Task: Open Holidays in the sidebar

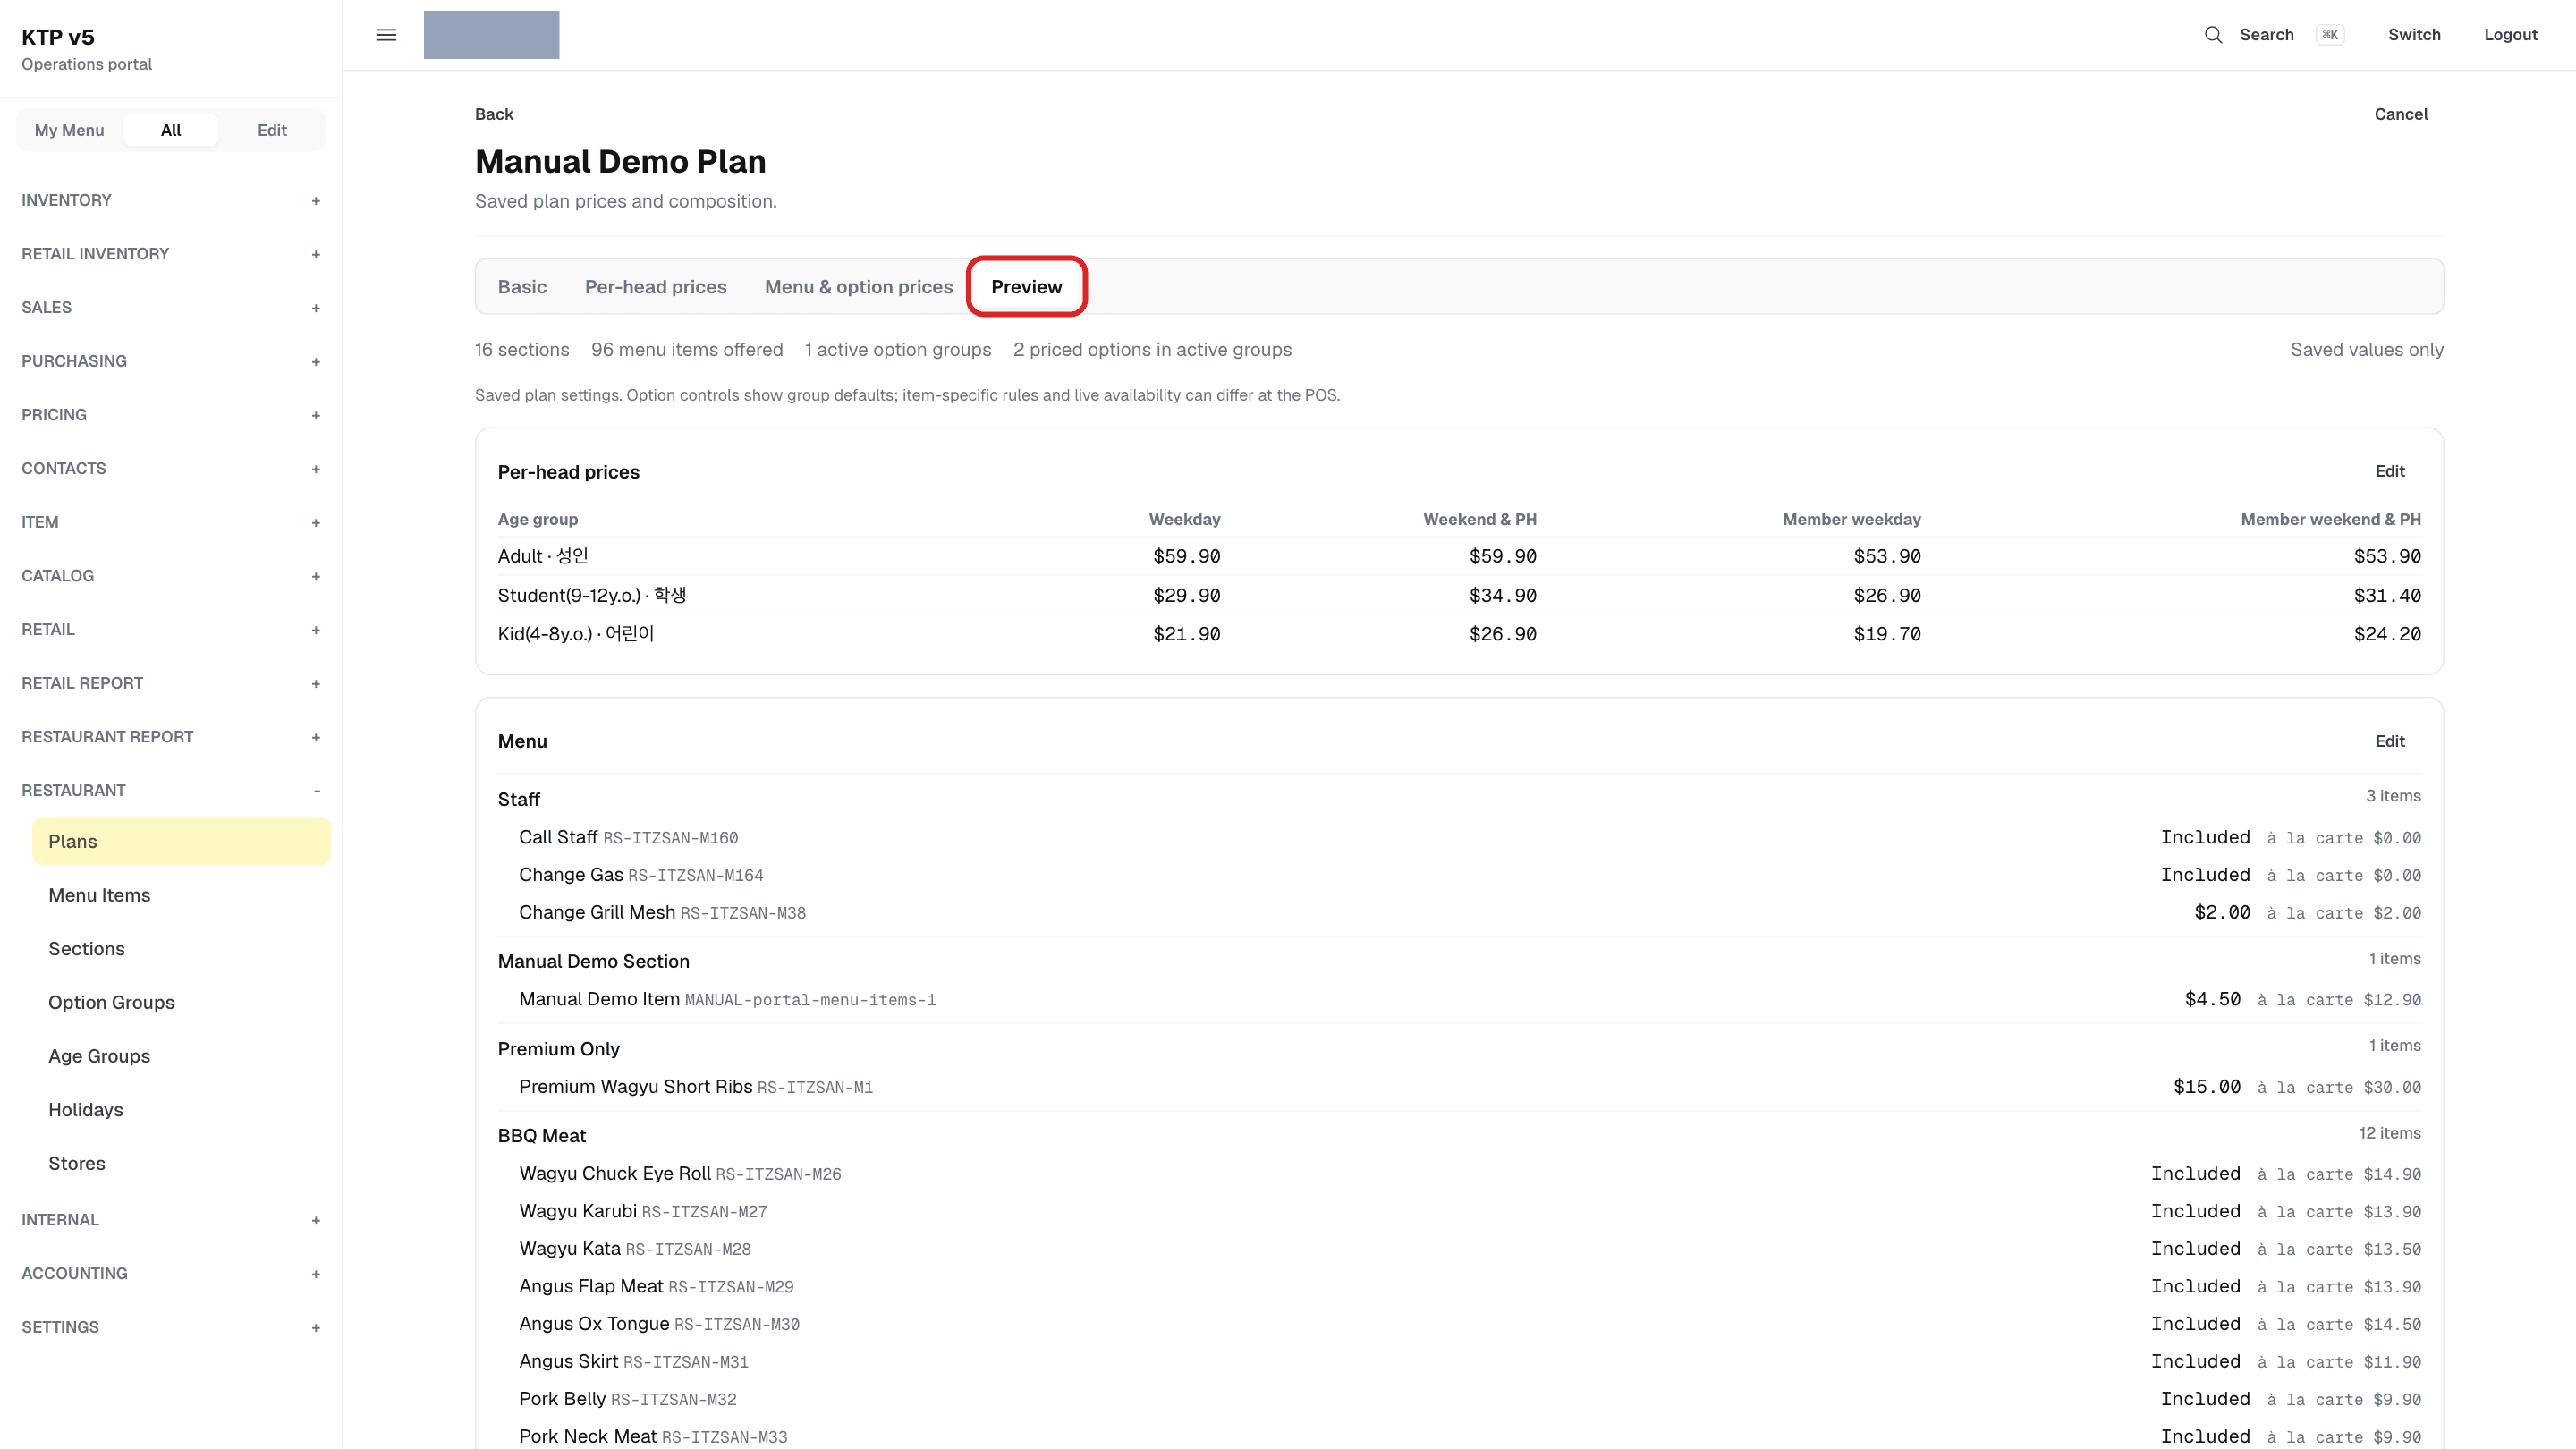Action: tap(181, 1110)
